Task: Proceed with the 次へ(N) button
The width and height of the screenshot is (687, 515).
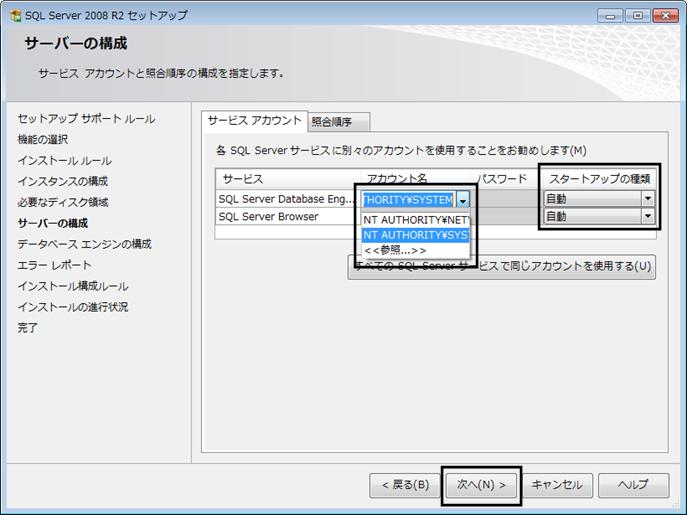Action: point(481,485)
